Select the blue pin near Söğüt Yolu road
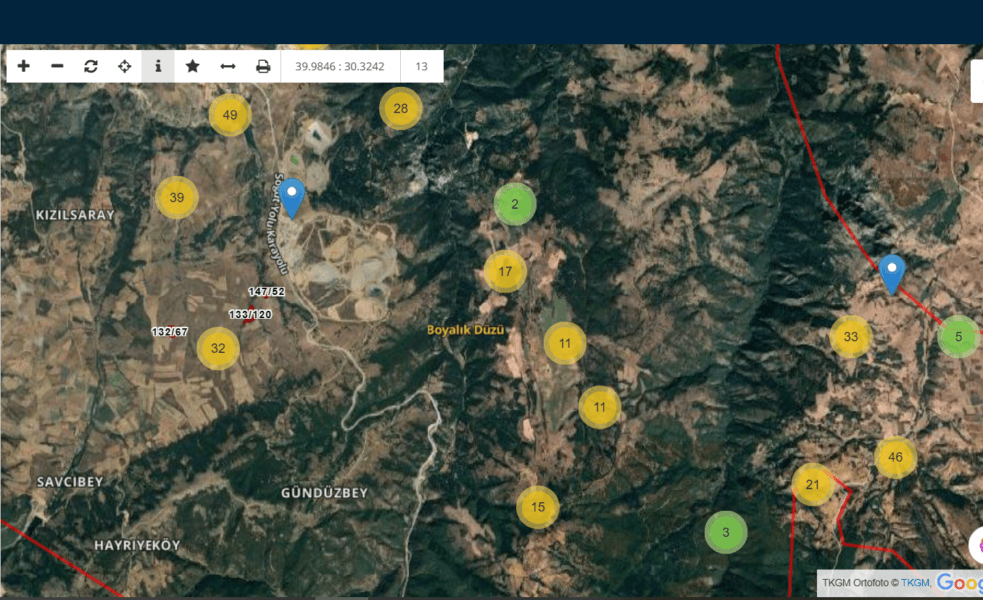Screen dimensions: 983x600 point(291,197)
